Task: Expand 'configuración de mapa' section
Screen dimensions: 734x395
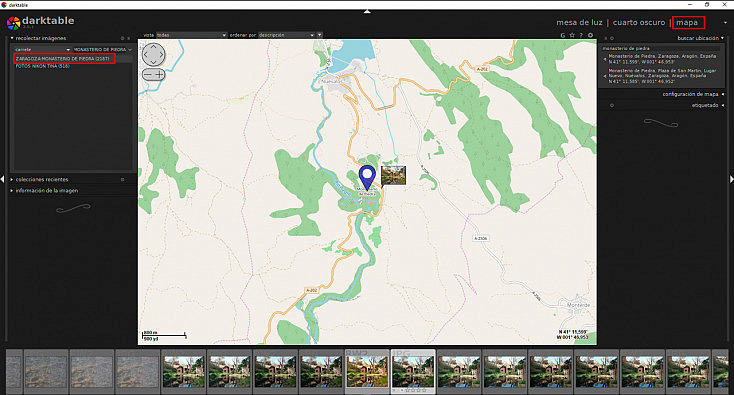Action: point(690,94)
